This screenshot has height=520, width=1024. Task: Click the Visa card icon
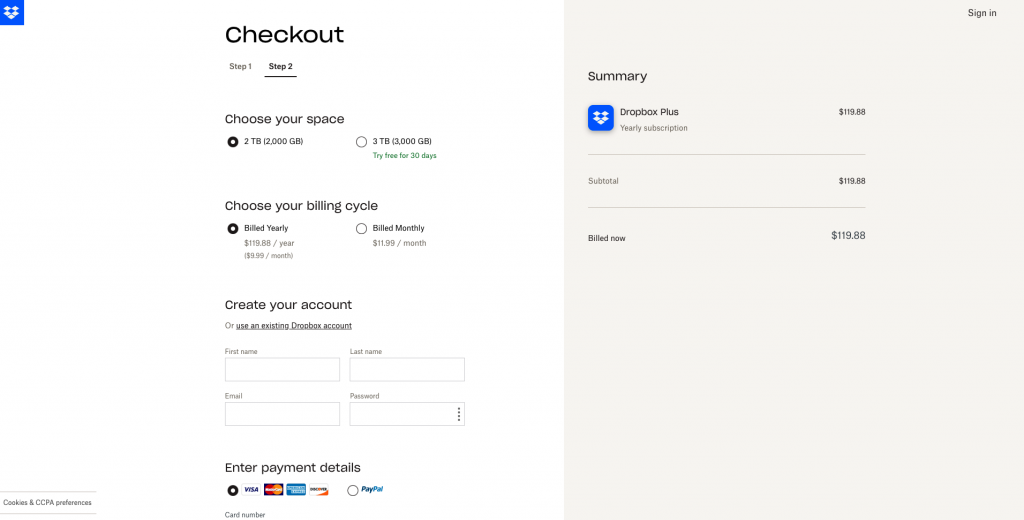click(251, 490)
